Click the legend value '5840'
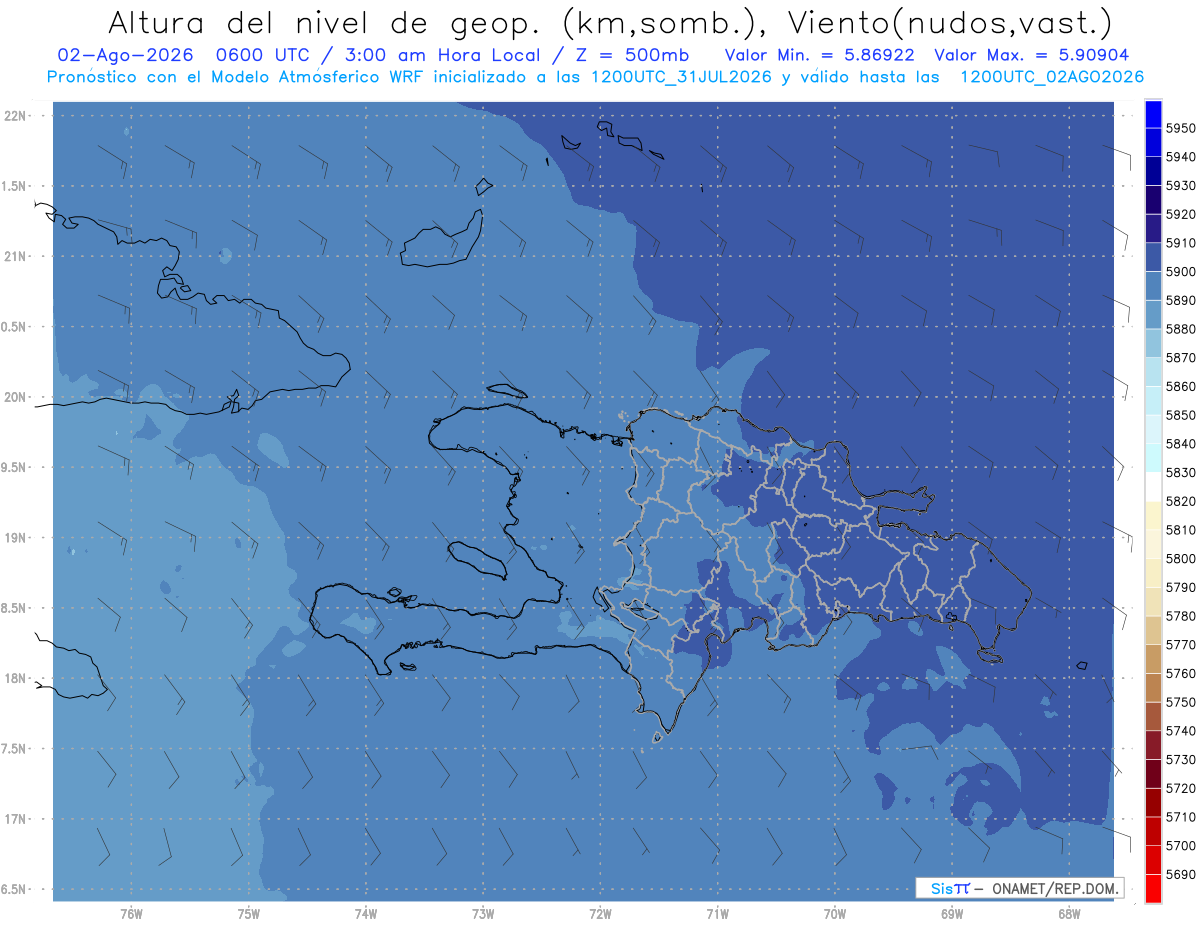 (x=1181, y=444)
